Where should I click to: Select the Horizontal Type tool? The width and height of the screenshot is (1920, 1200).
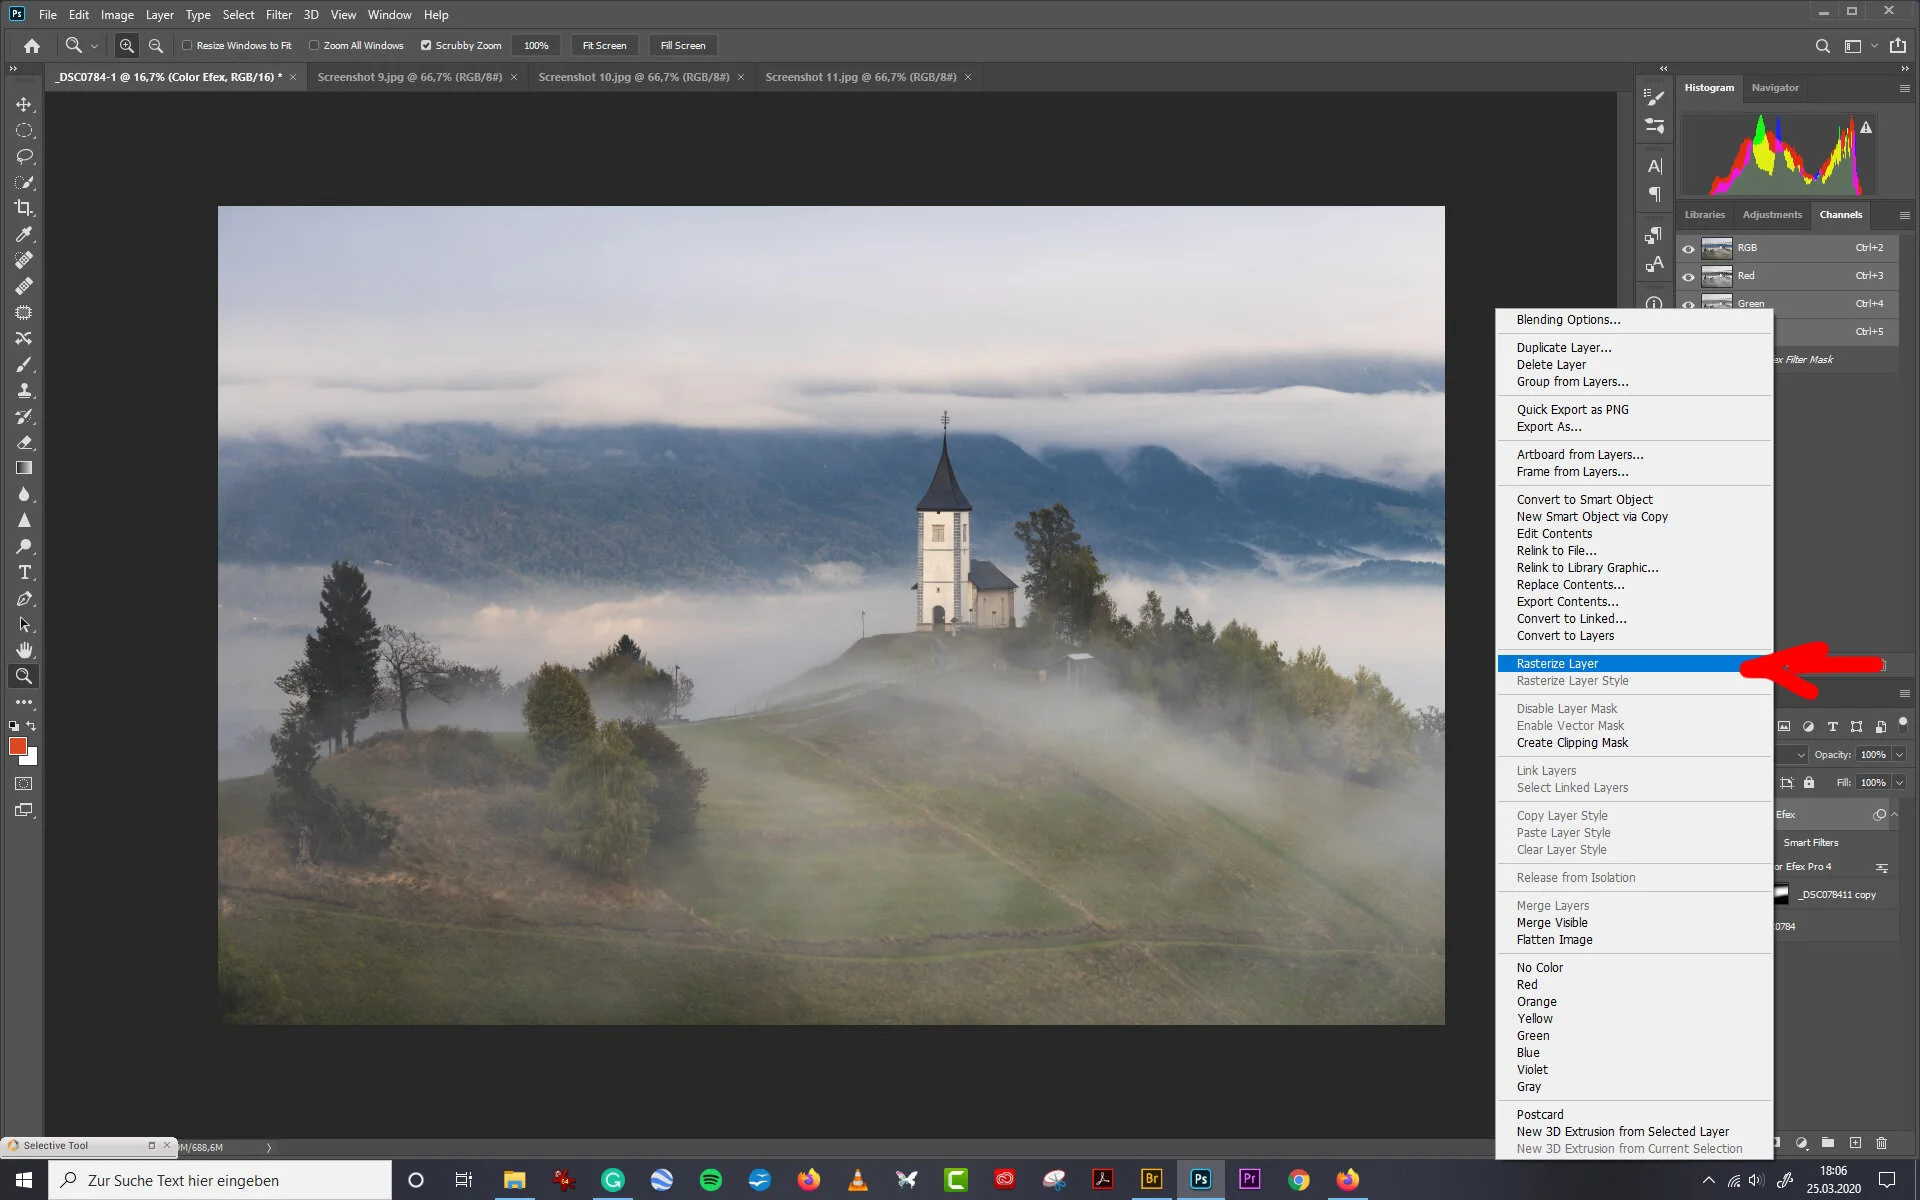point(24,572)
